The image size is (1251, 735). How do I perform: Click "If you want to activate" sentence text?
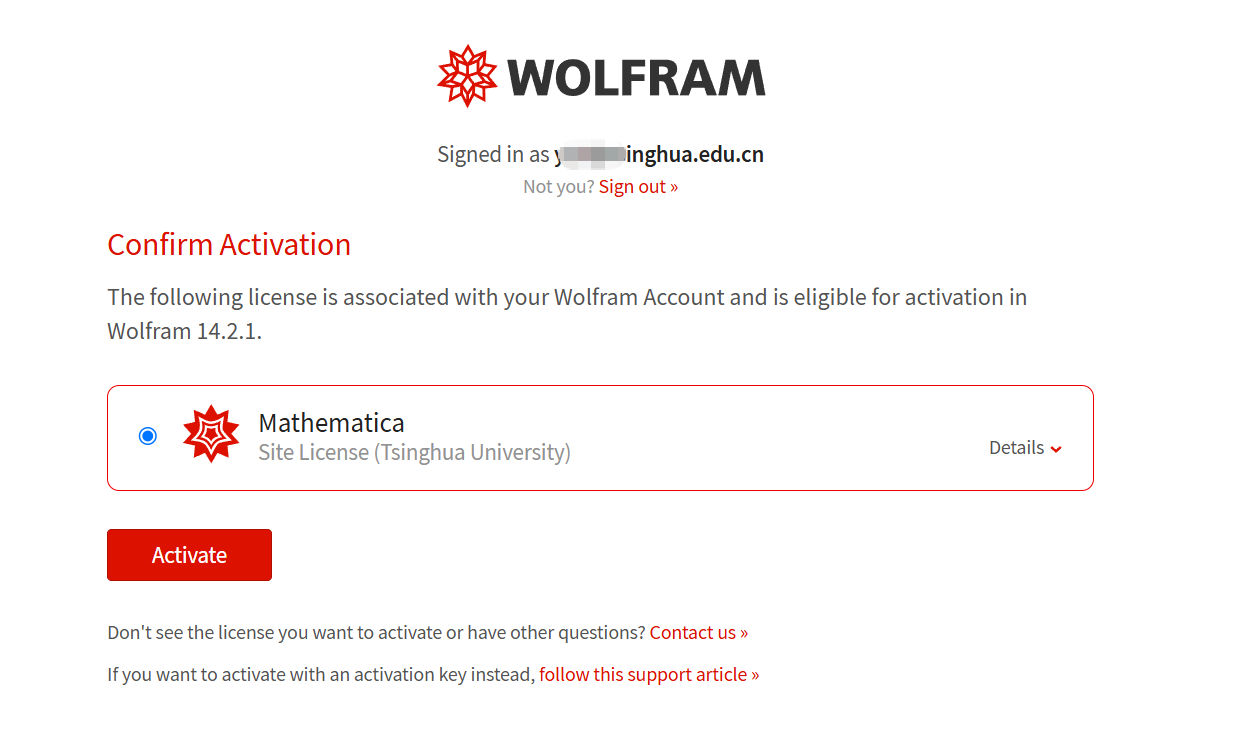click(321, 675)
